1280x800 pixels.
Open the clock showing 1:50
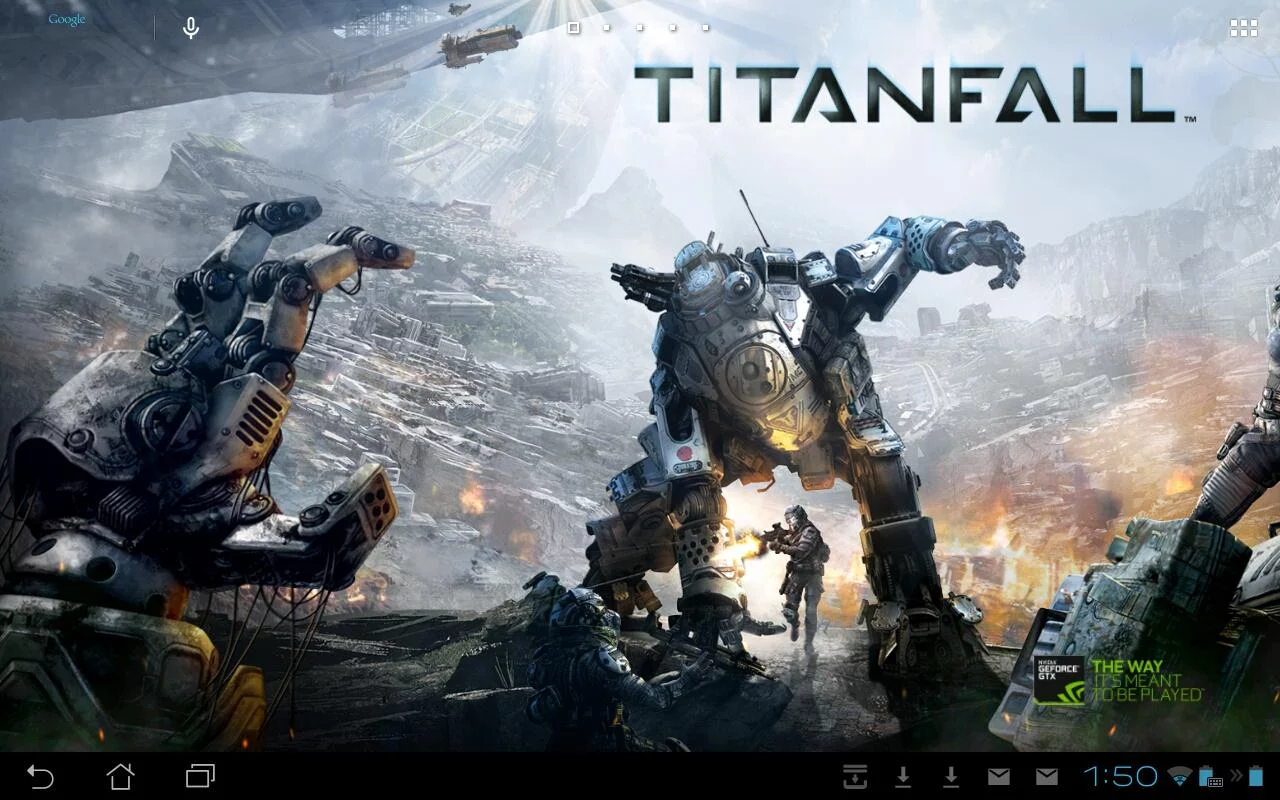pos(1120,775)
